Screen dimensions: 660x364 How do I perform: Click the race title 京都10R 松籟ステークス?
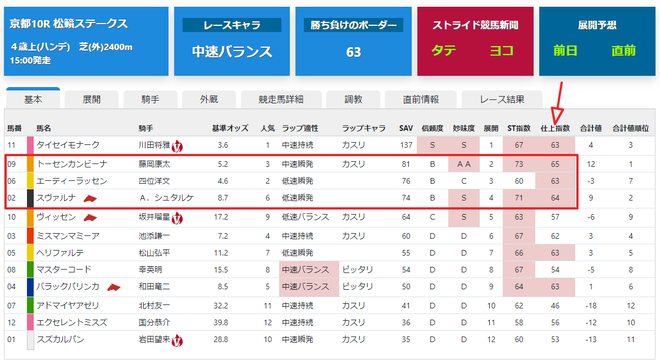coord(69,24)
